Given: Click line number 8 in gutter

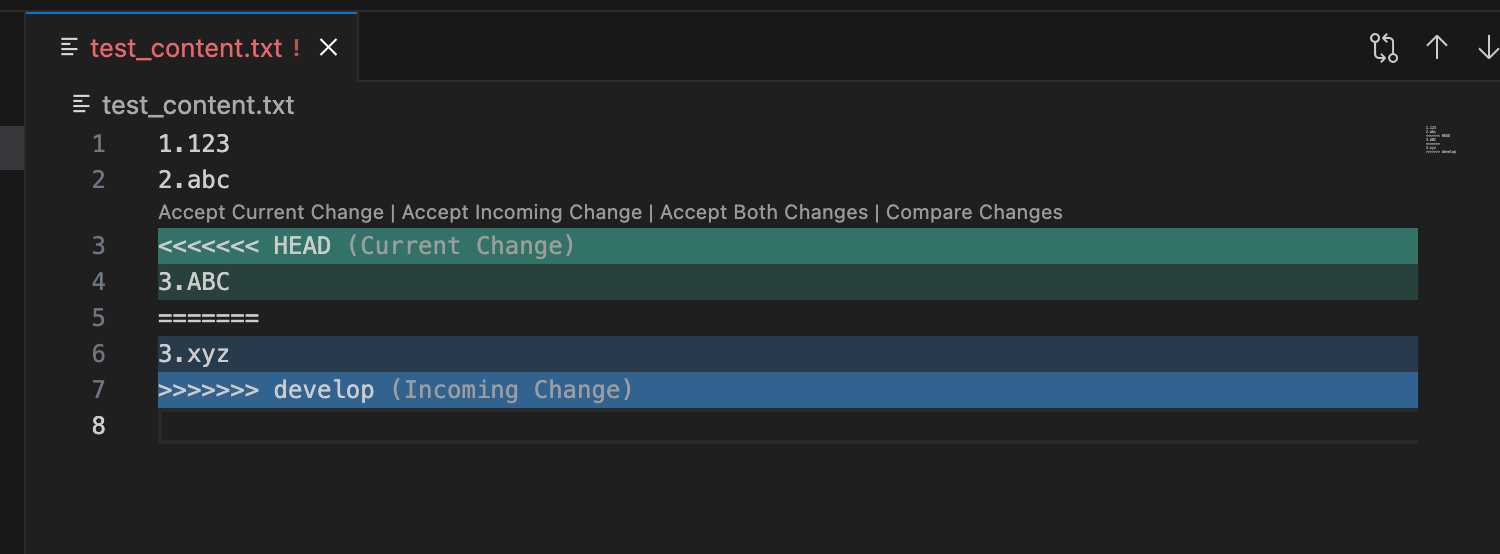Looking at the screenshot, I should (98, 426).
